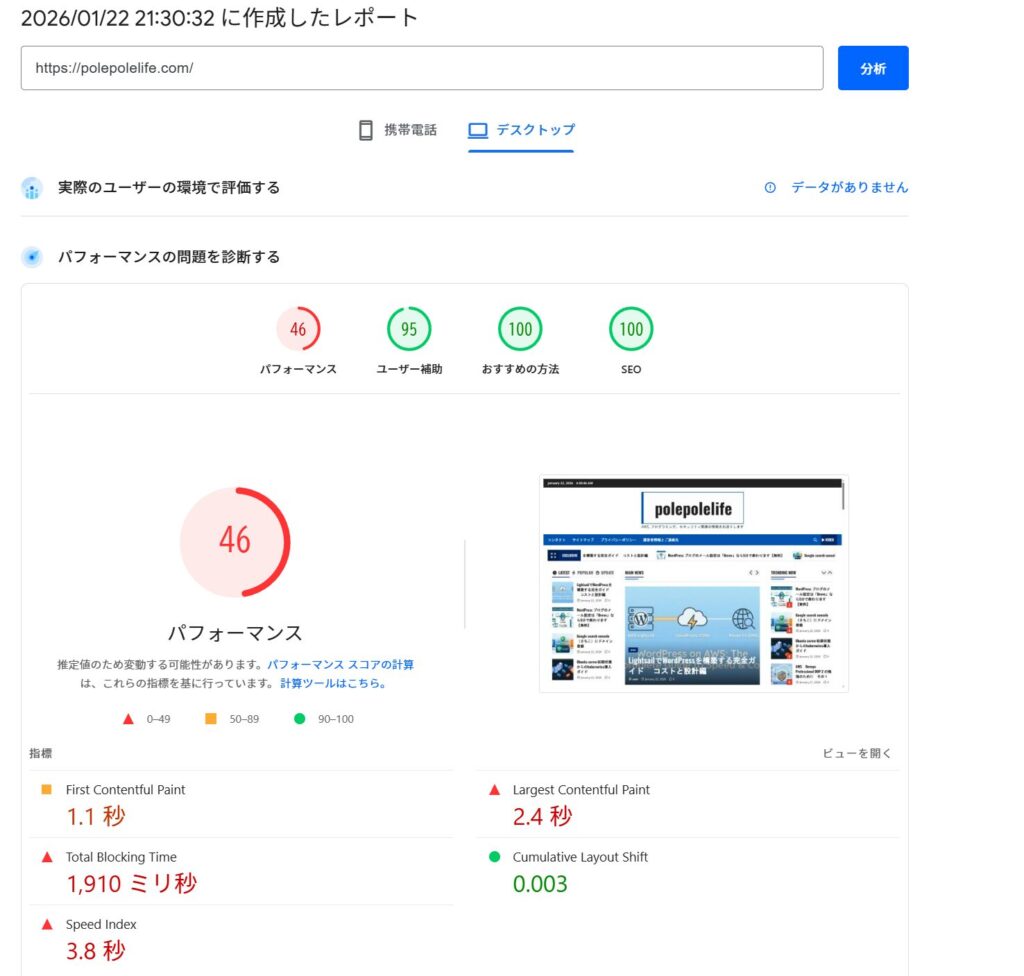Click the orange square 50–89 legend icon
This screenshot has width=1024, height=976.
[210, 719]
